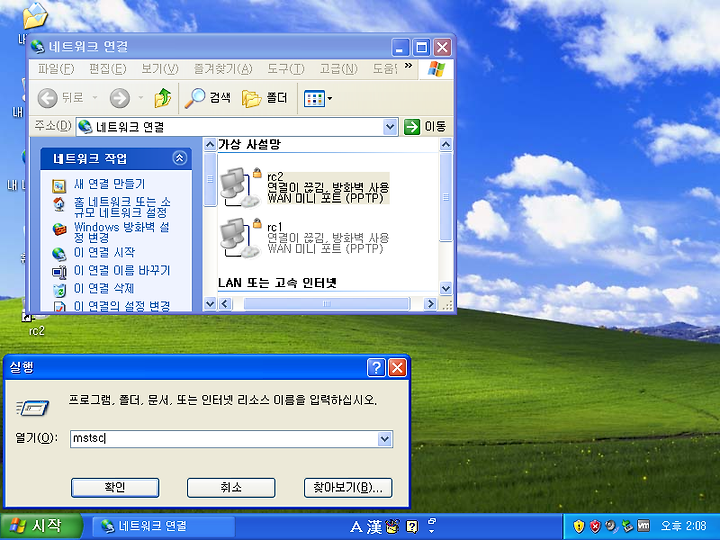Click the red security alert tray icon
This screenshot has width=720, height=540.
point(595,526)
